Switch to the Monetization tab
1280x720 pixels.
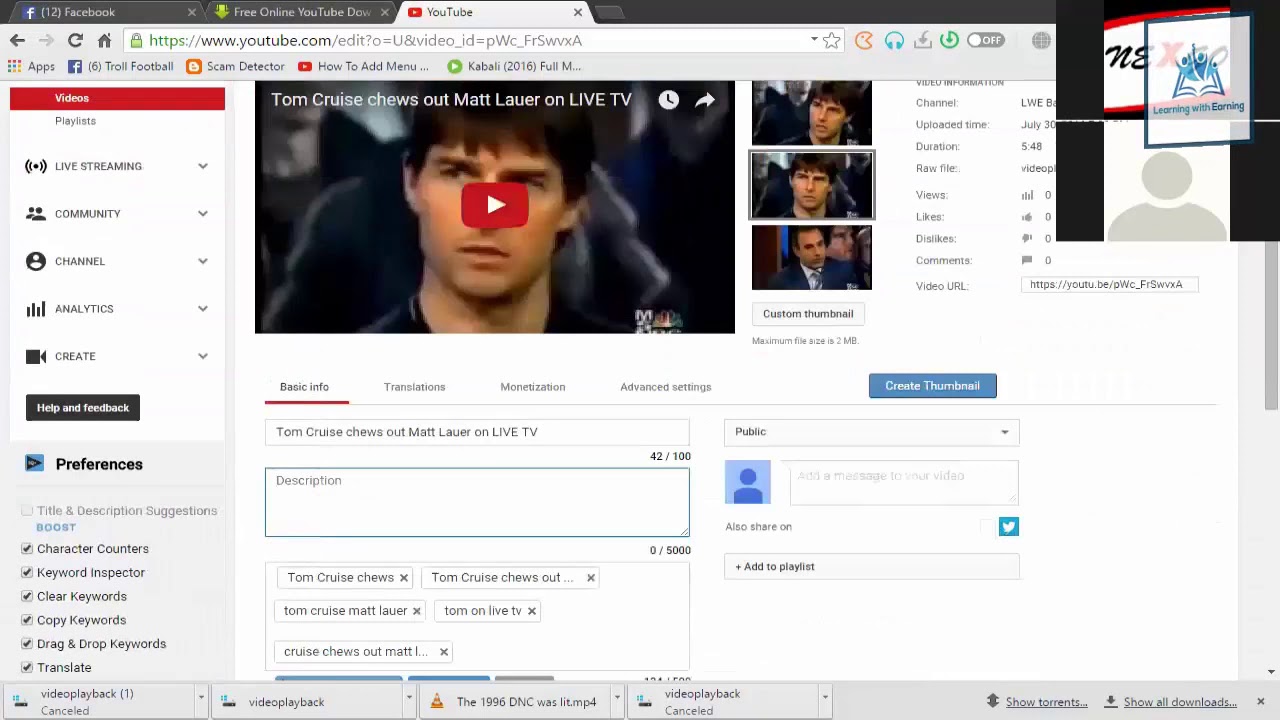532,387
